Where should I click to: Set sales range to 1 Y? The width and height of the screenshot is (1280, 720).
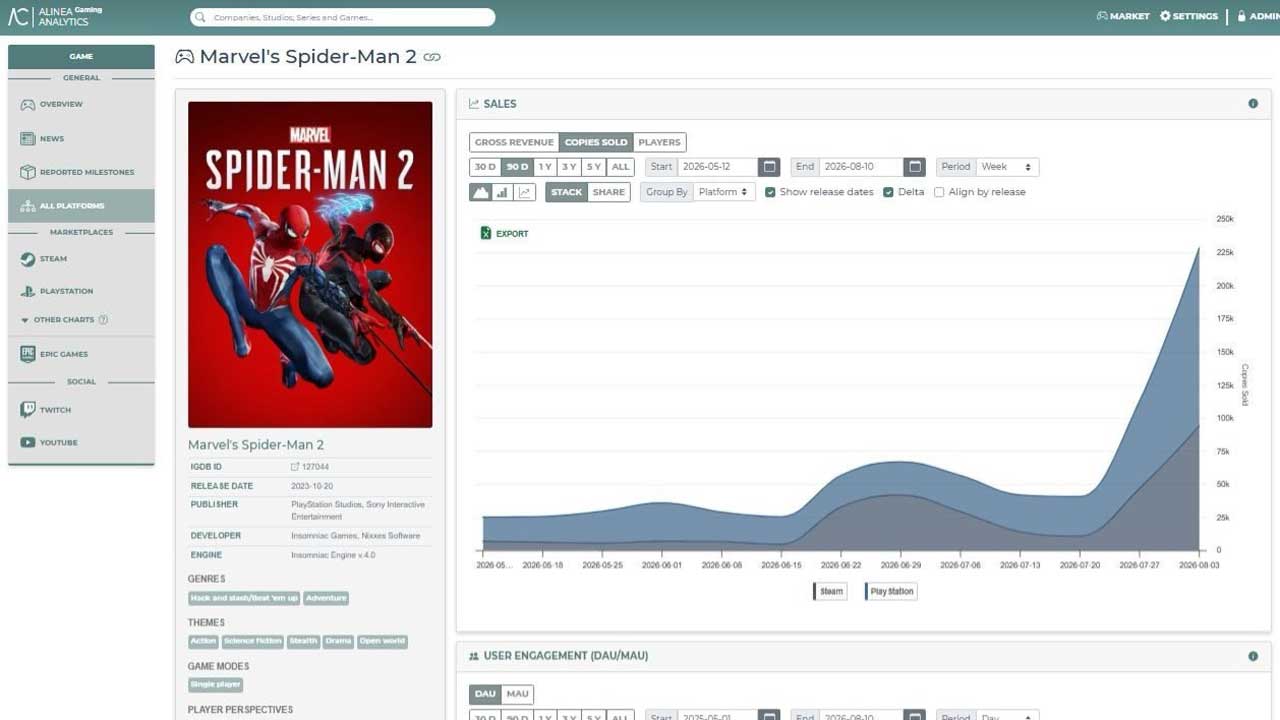545,167
